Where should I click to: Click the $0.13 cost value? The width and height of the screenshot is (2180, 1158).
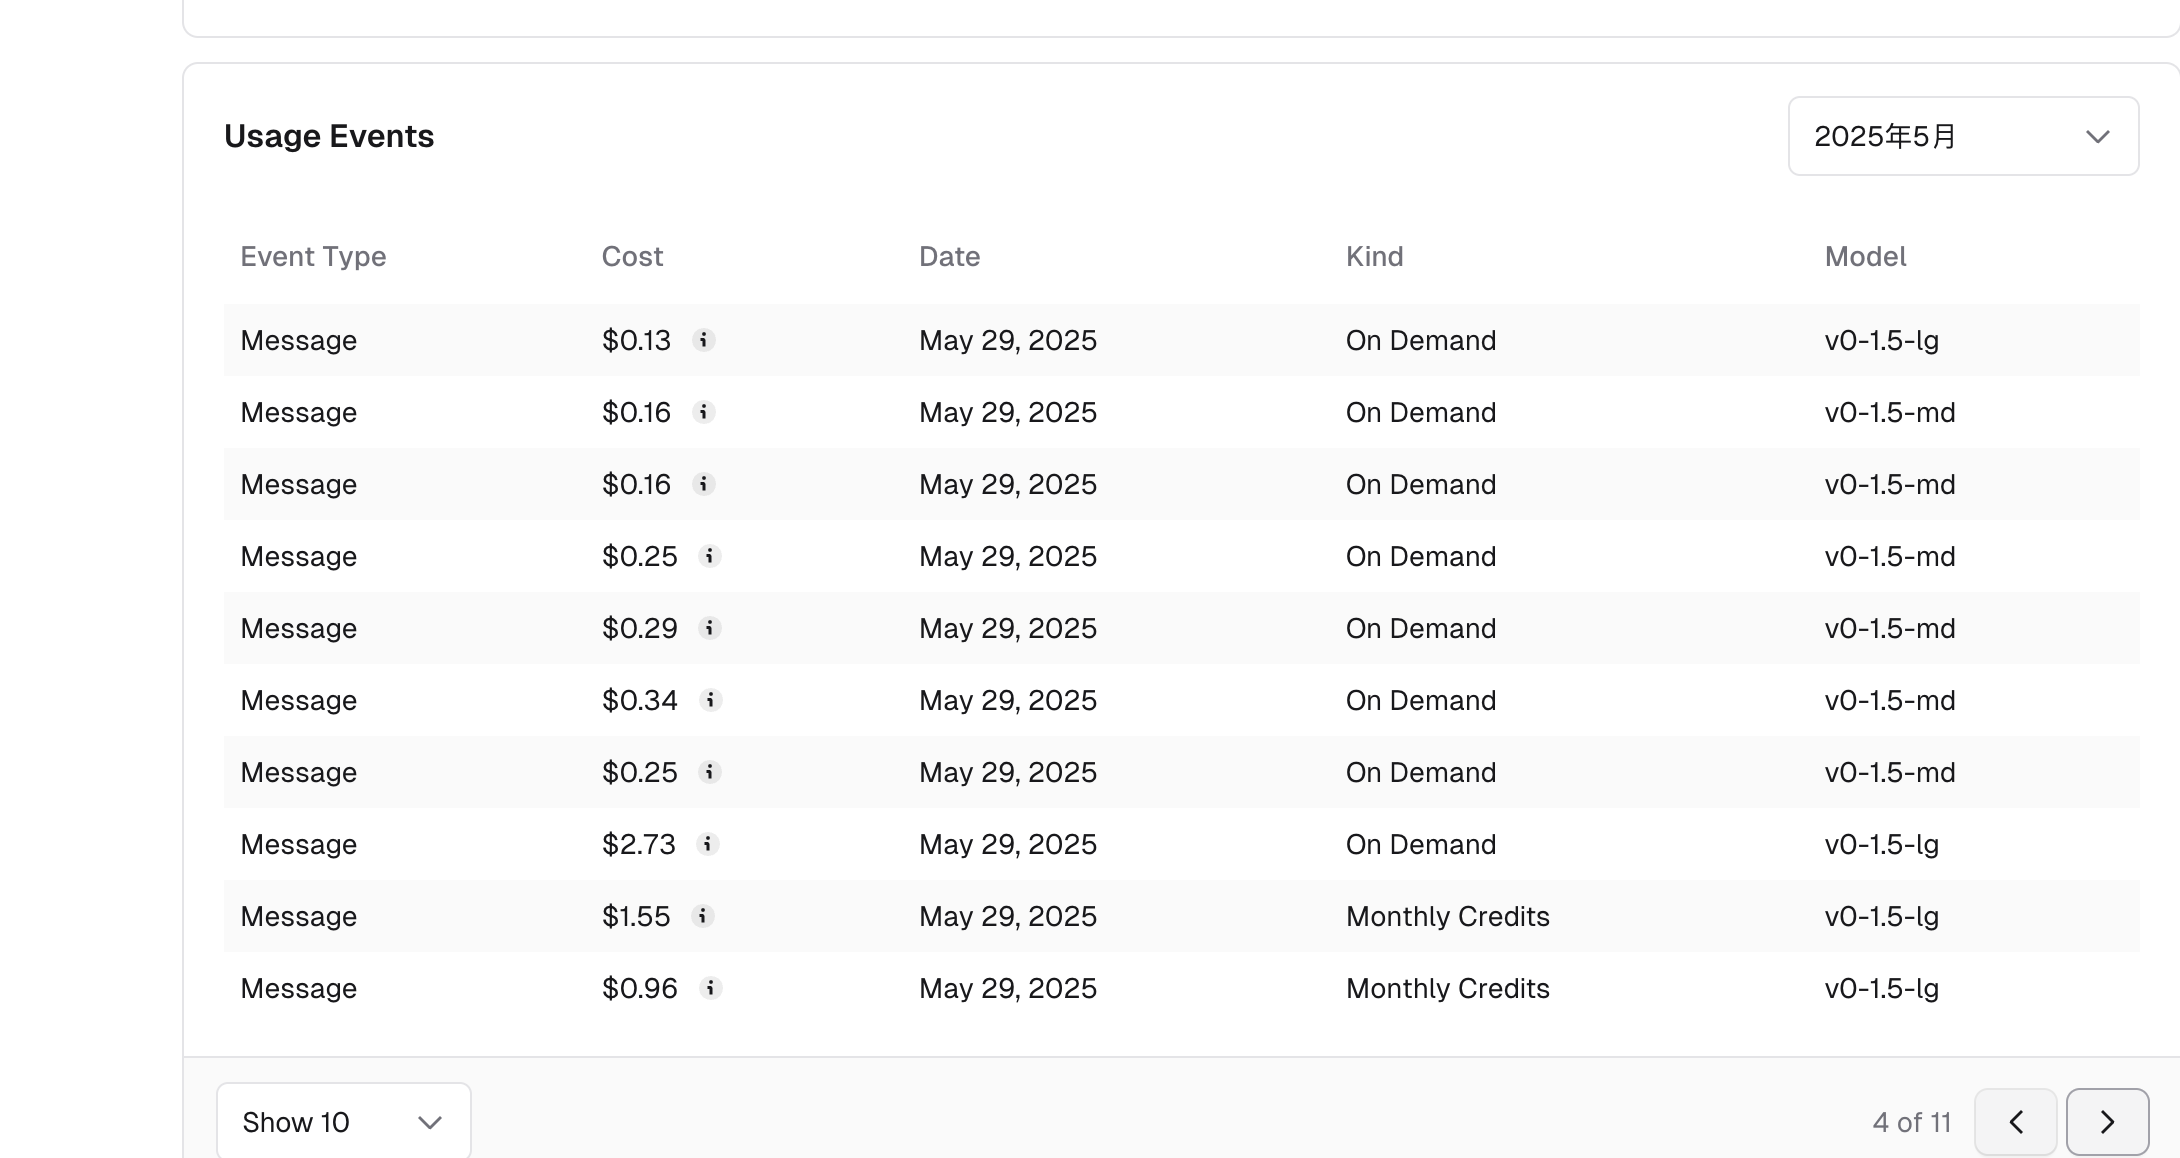pyautogui.click(x=636, y=340)
